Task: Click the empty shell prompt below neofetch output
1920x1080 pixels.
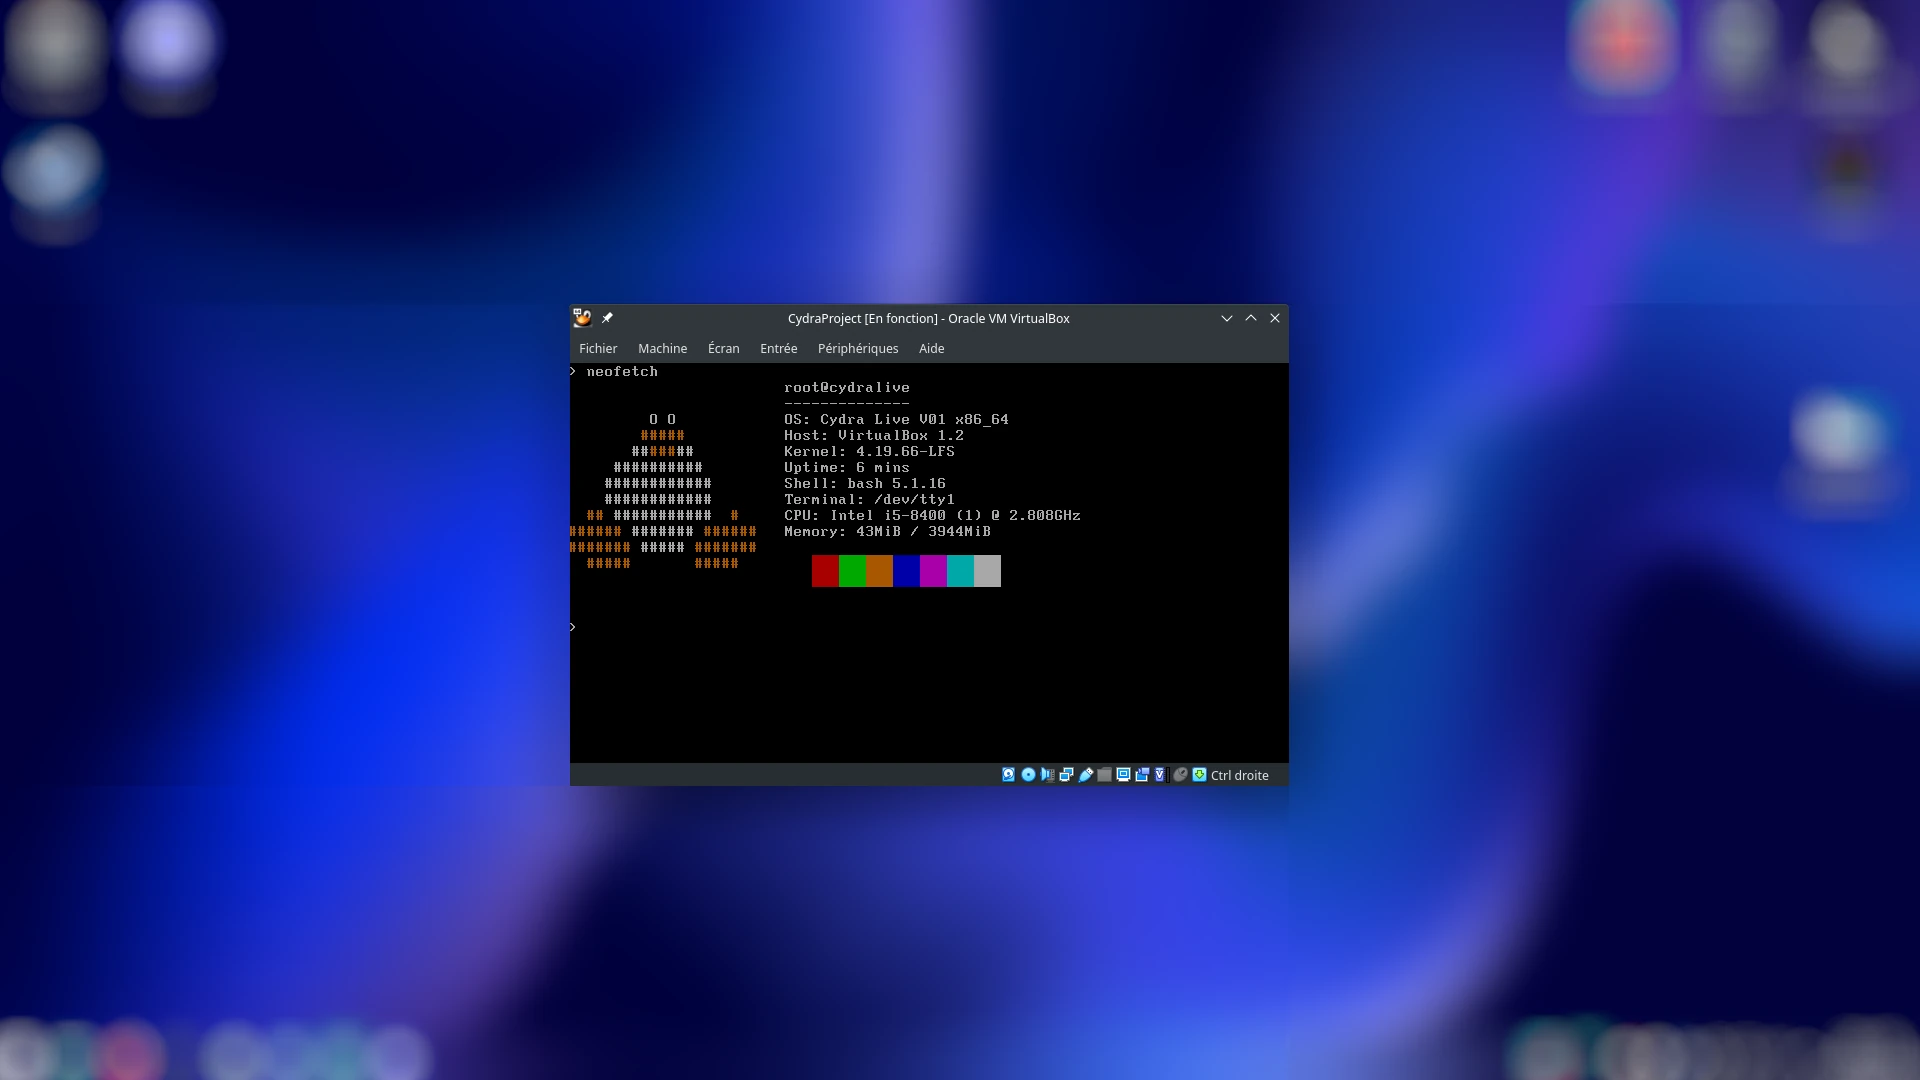Action: coord(573,627)
